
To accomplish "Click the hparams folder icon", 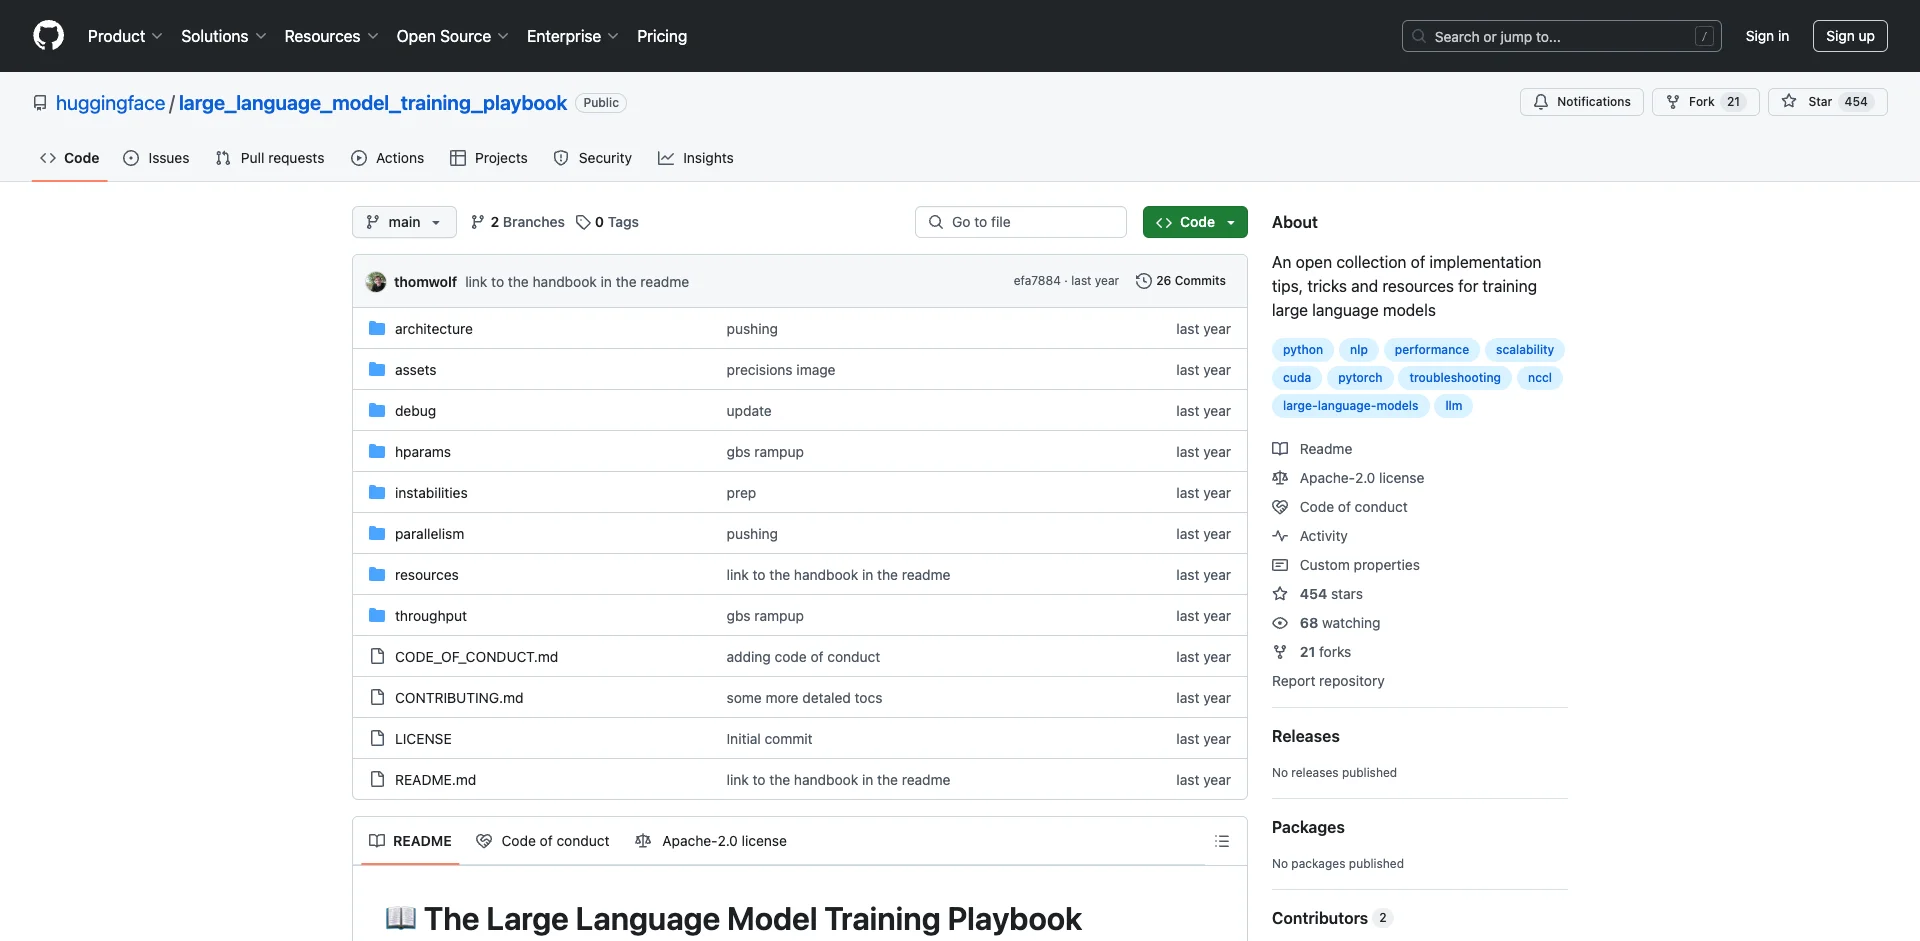I will point(377,452).
